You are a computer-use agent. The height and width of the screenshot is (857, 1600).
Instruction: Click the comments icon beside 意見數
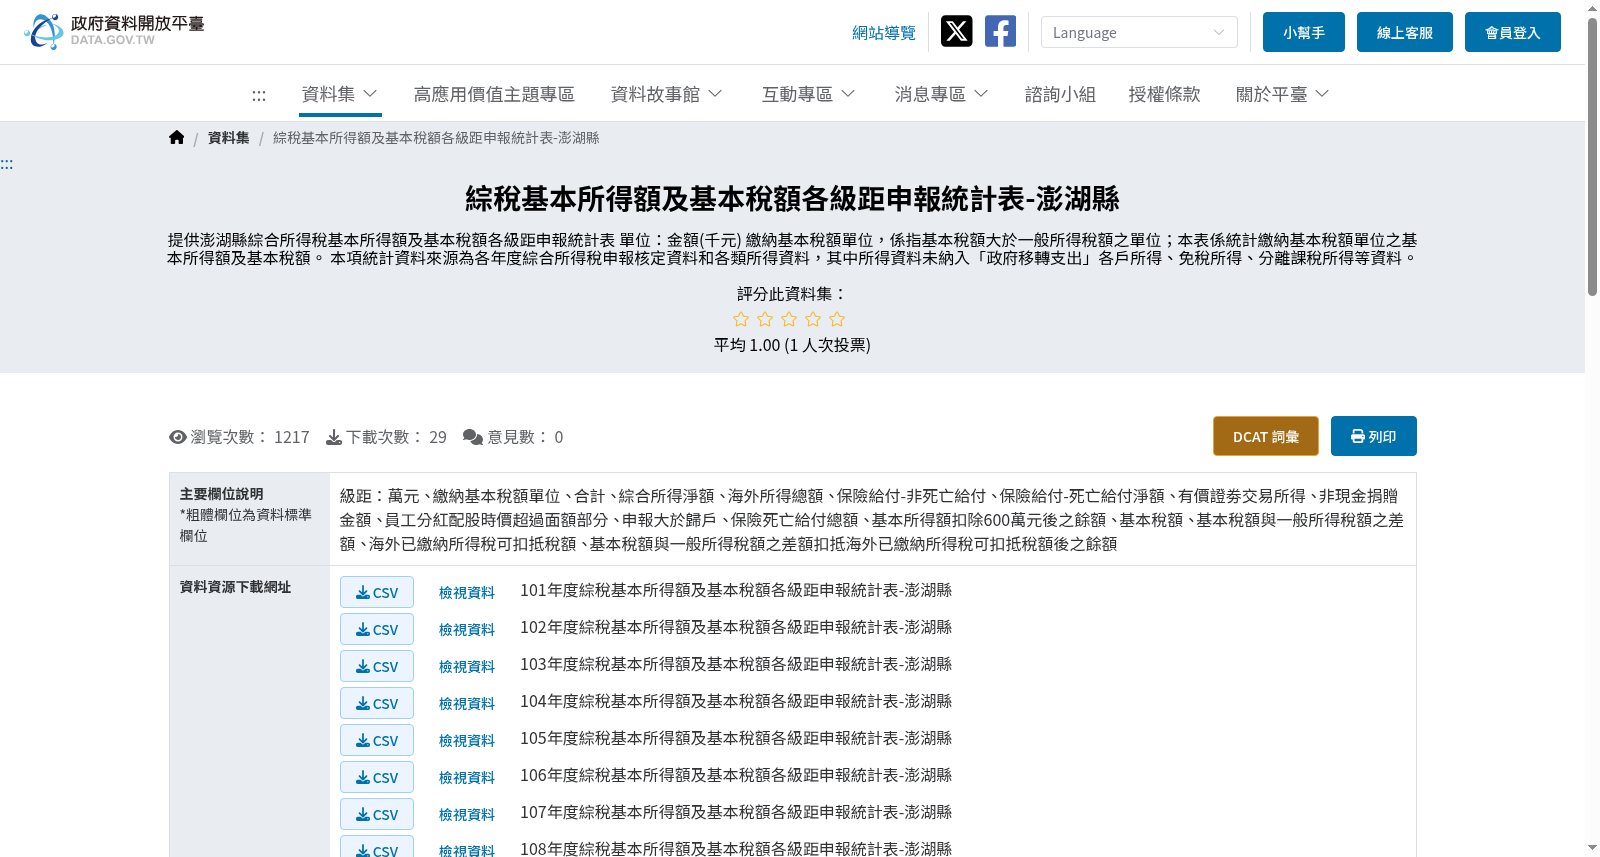[473, 437]
